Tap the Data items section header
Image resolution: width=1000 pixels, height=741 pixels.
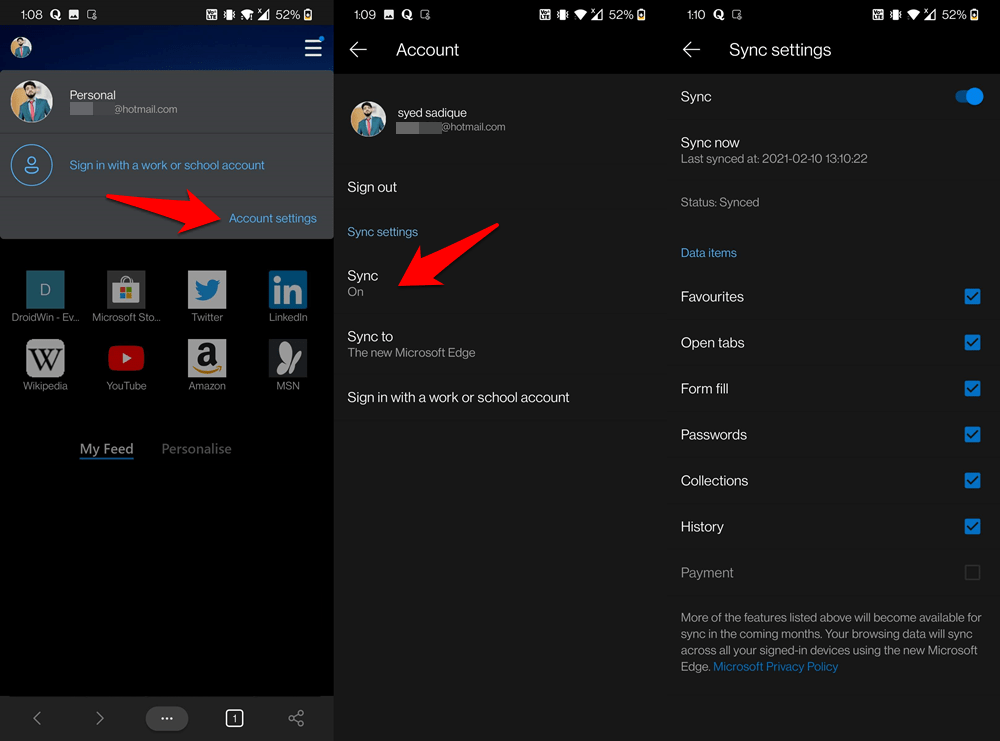709,253
